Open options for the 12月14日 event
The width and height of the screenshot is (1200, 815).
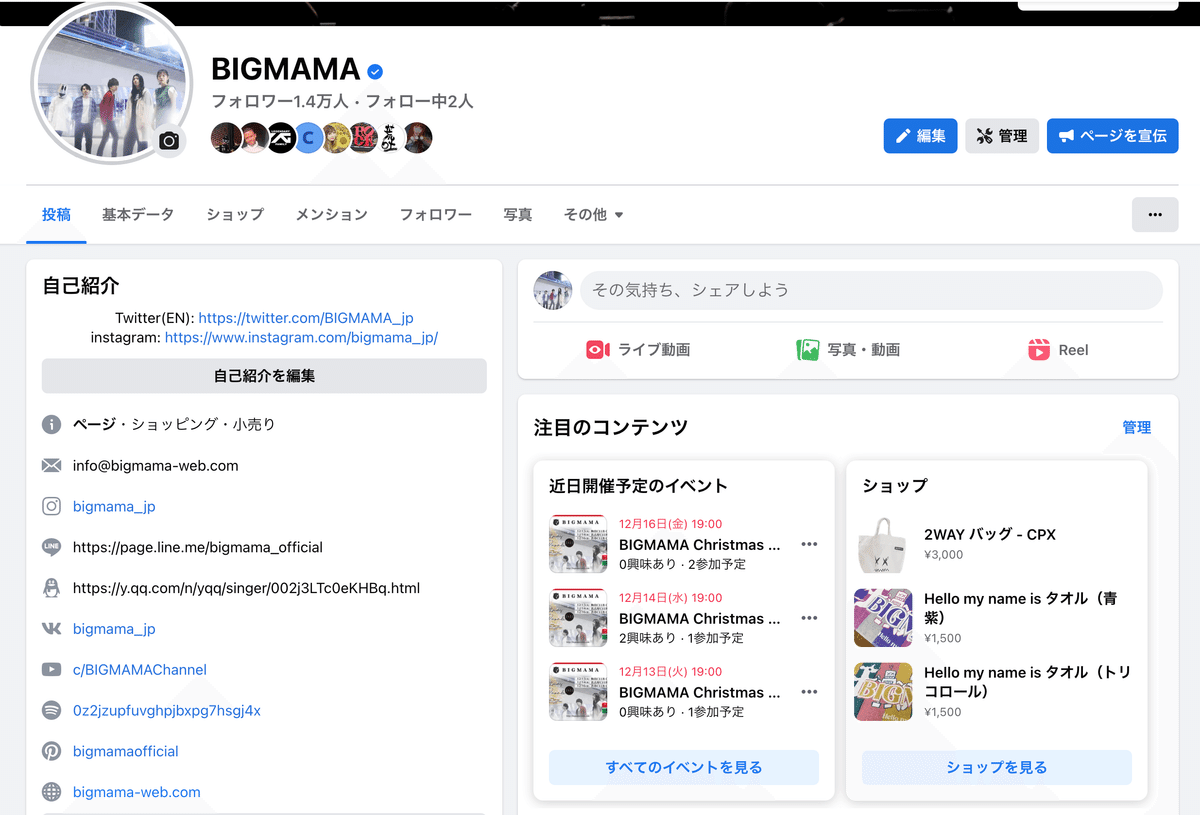[809, 618]
